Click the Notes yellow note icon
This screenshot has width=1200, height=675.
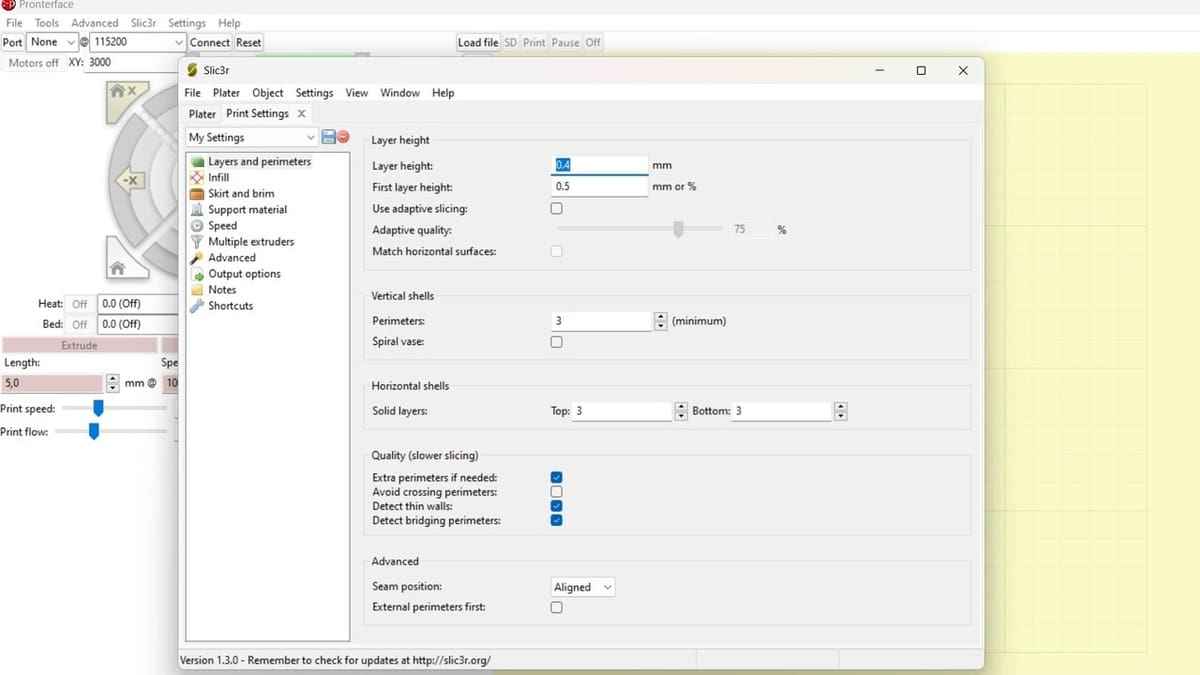(197, 290)
